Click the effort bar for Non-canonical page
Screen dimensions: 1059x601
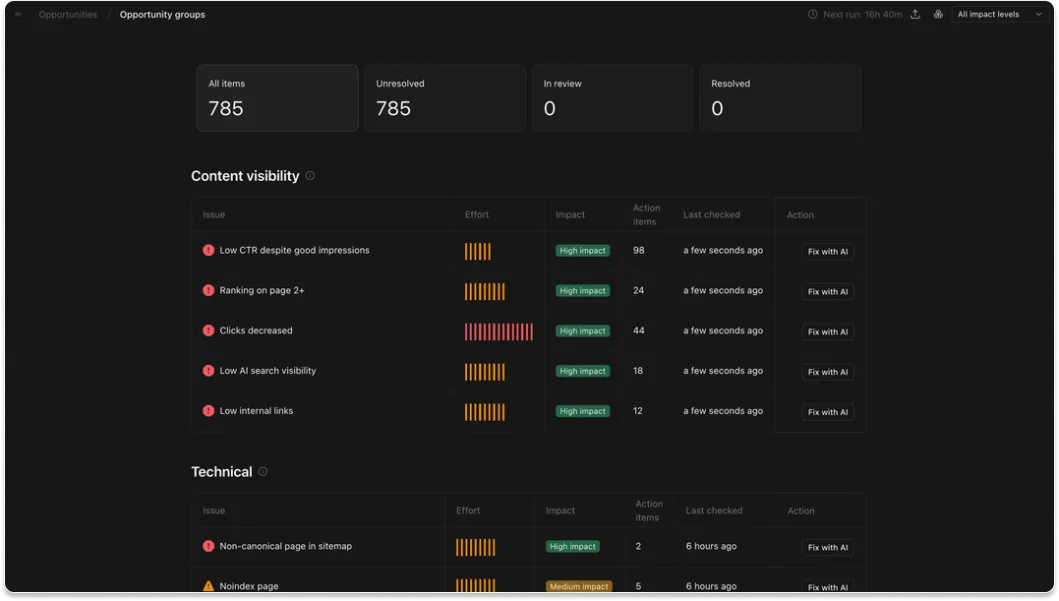[475, 547]
